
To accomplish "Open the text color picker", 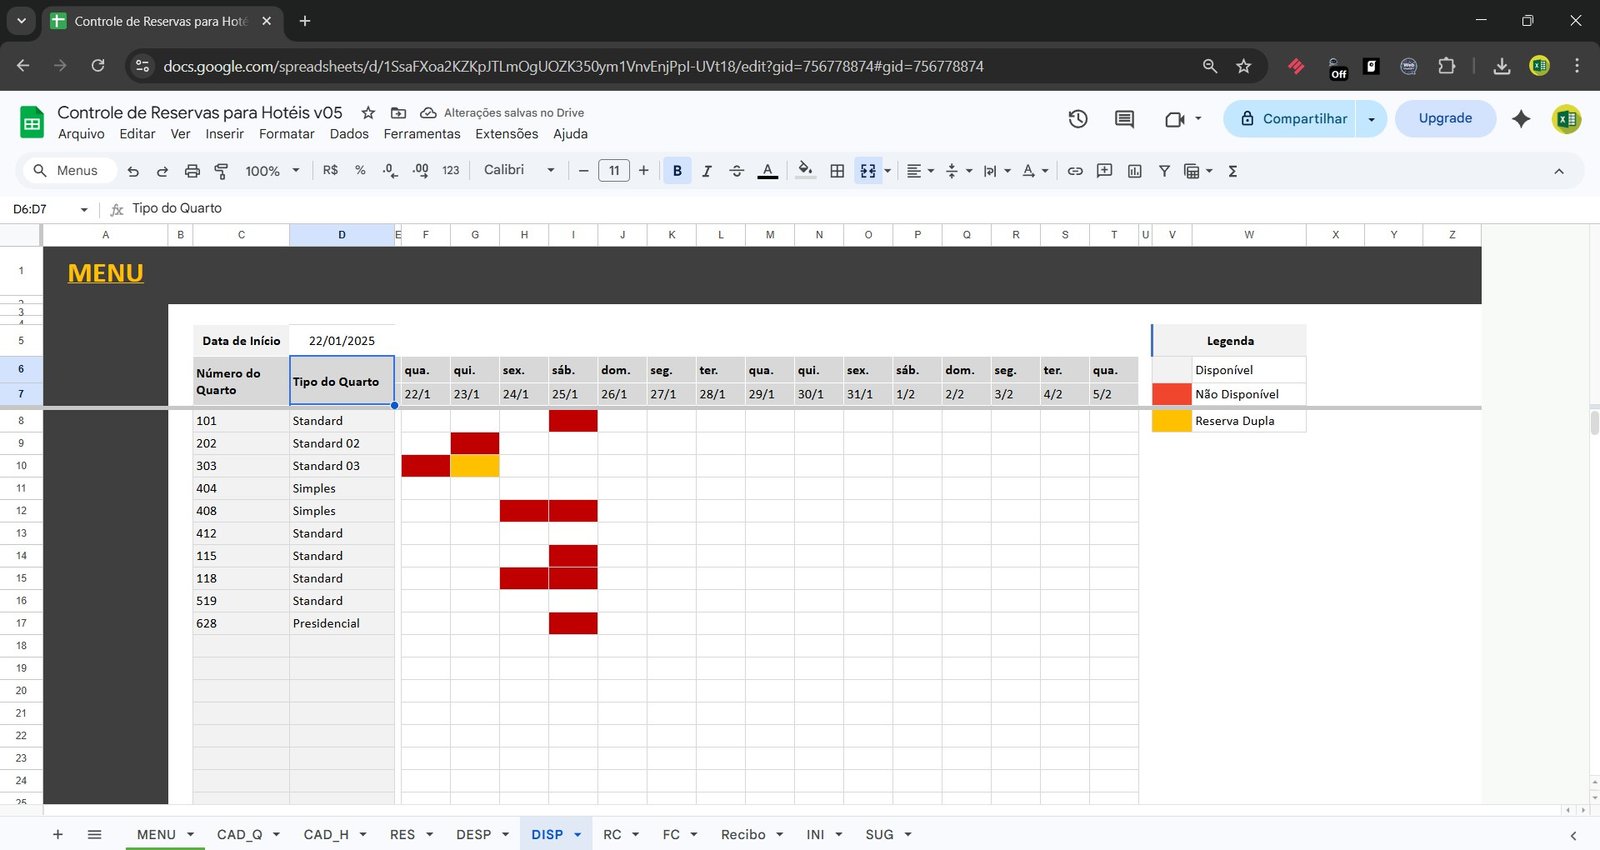I will (767, 171).
